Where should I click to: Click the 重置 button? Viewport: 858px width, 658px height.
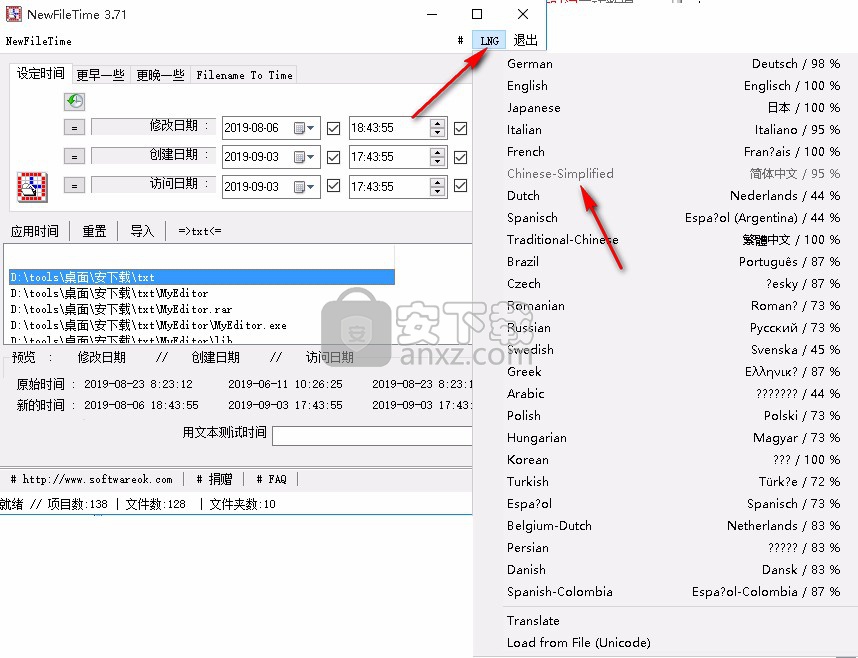pos(94,232)
